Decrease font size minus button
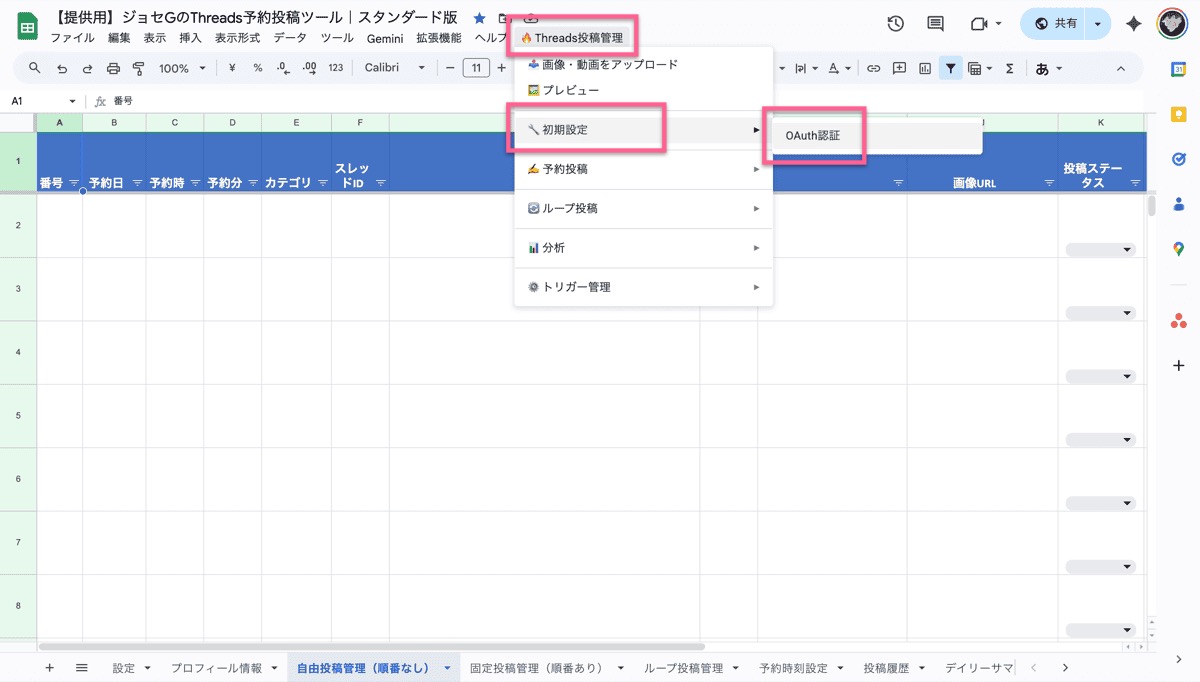The height and width of the screenshot is (682, 1200). click(x=450, y=68)
